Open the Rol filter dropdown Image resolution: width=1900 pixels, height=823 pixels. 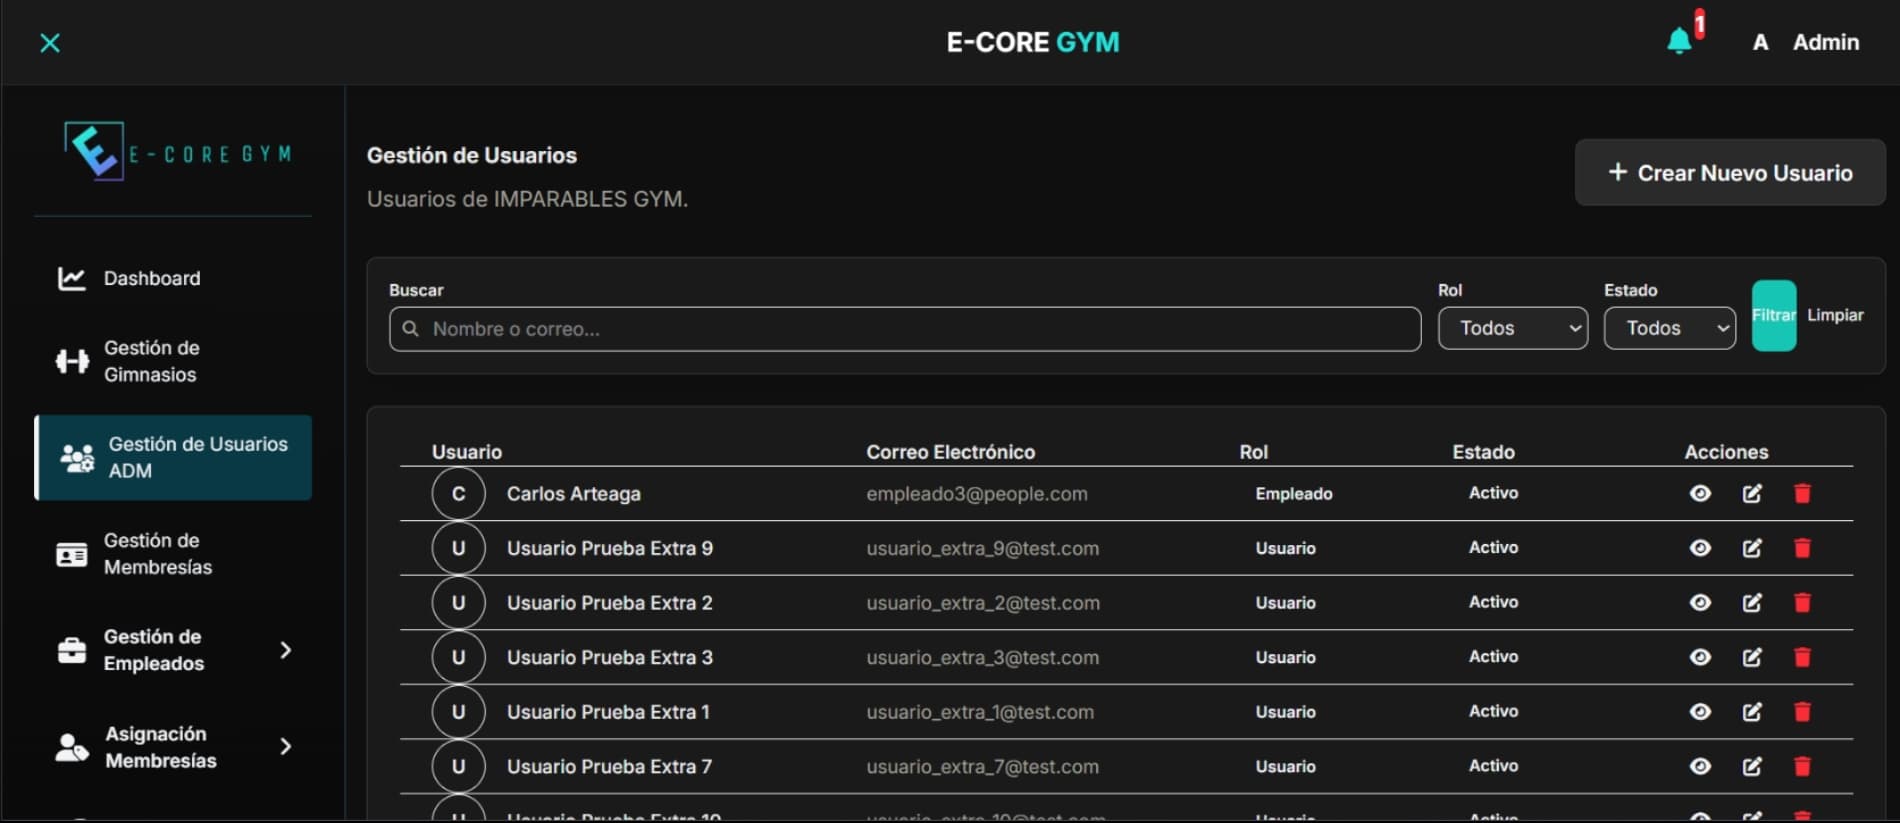(1513, 328)
